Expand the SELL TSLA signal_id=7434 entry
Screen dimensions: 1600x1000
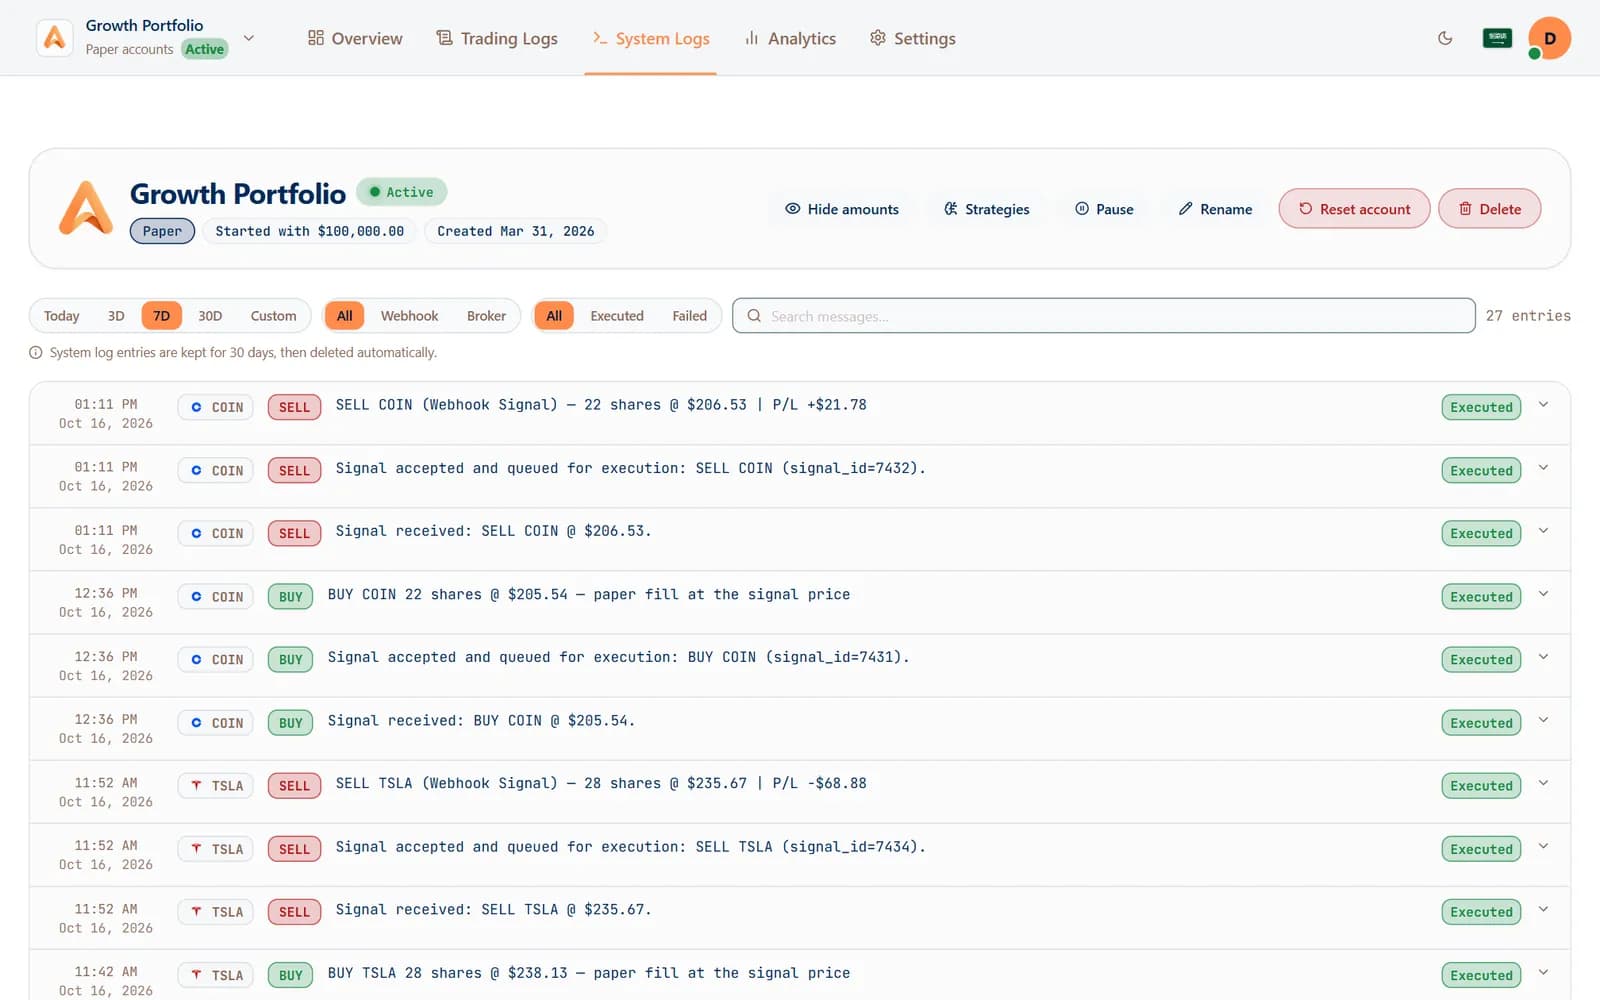pos(1543,846)
